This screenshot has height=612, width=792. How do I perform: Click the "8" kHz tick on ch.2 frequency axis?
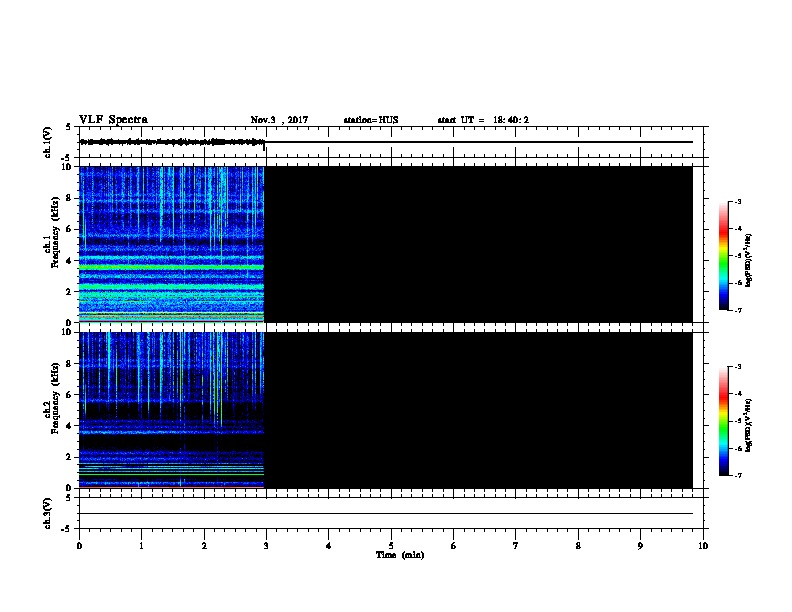70,364
